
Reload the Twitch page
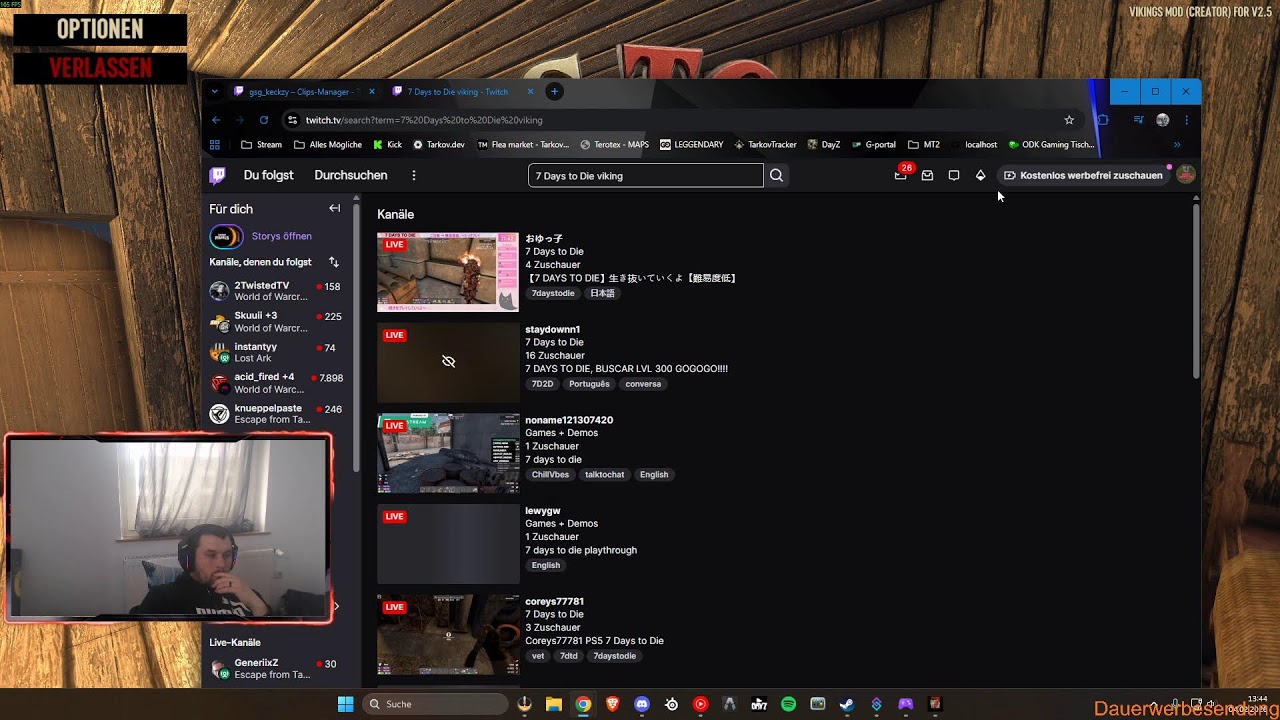pos(264,120)
